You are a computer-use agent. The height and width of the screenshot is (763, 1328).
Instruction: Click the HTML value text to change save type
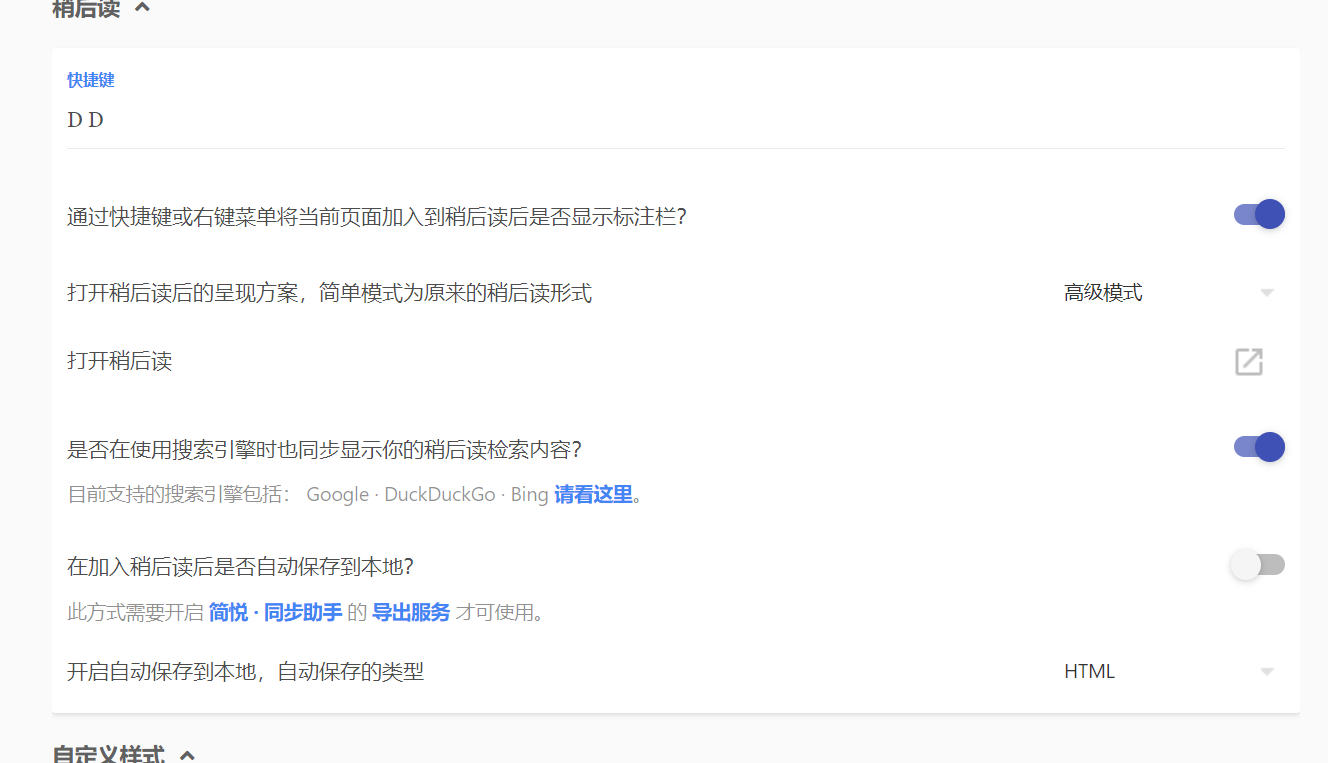tap(1089, 671)
